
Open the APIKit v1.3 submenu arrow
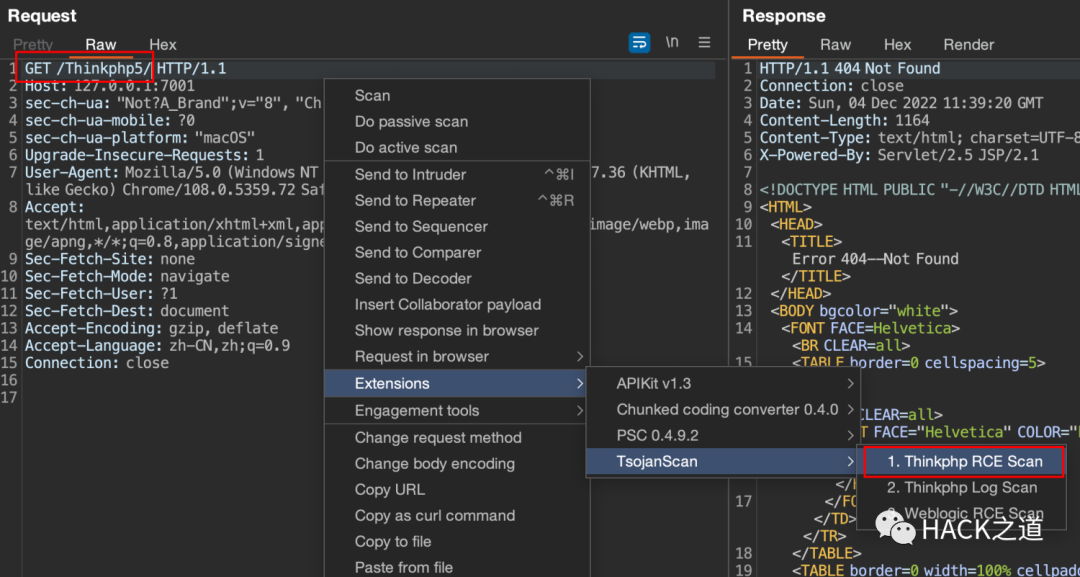[851, 384]
